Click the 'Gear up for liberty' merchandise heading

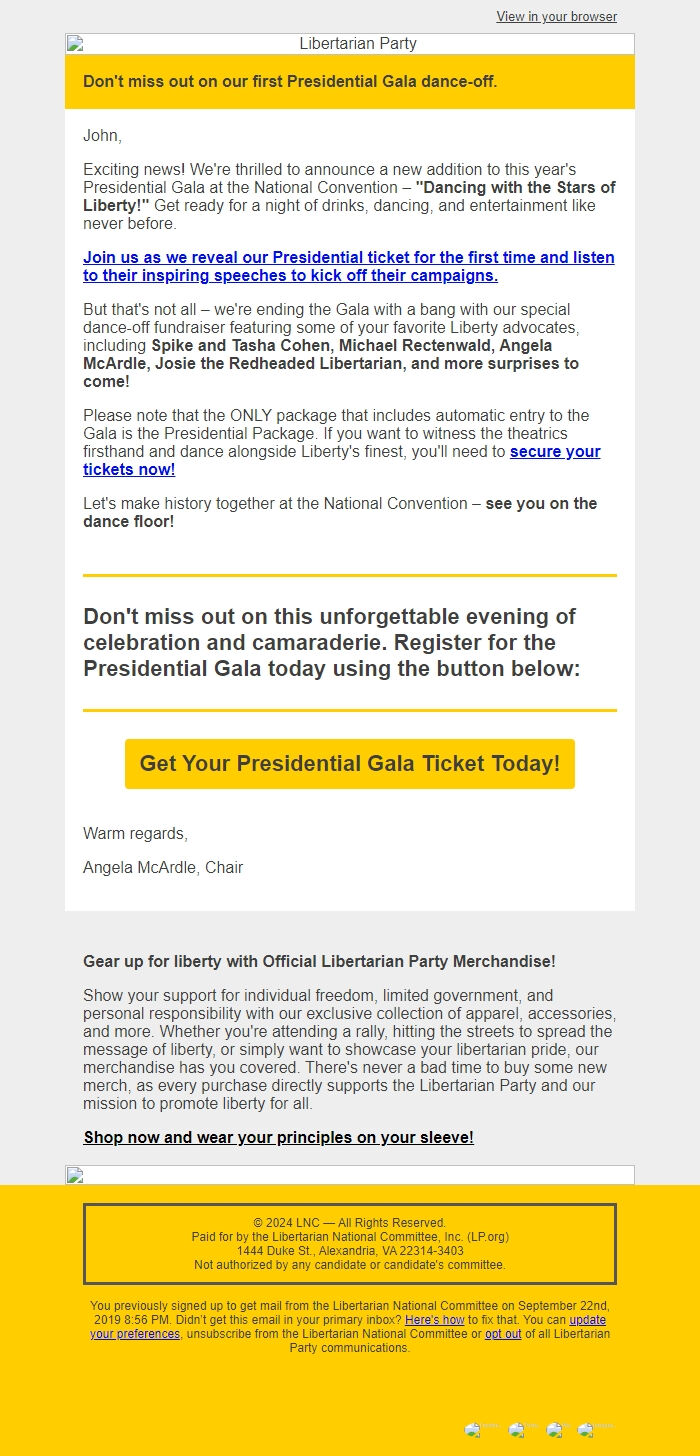[x=319, y=961]
